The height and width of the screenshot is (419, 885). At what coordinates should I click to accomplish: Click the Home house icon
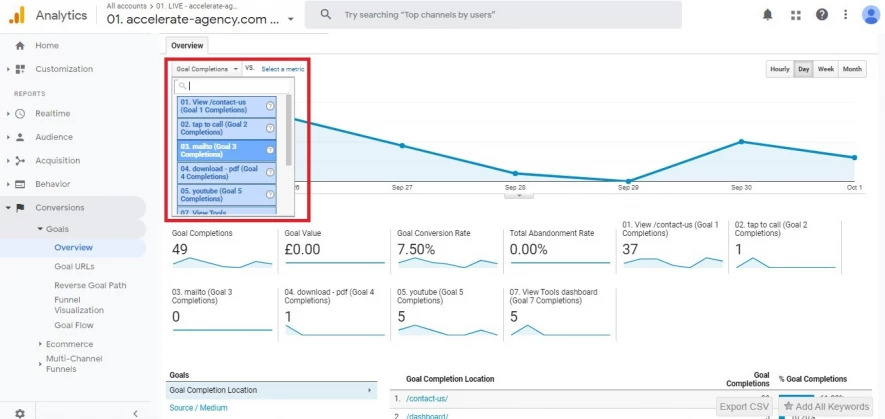point(20,46)
